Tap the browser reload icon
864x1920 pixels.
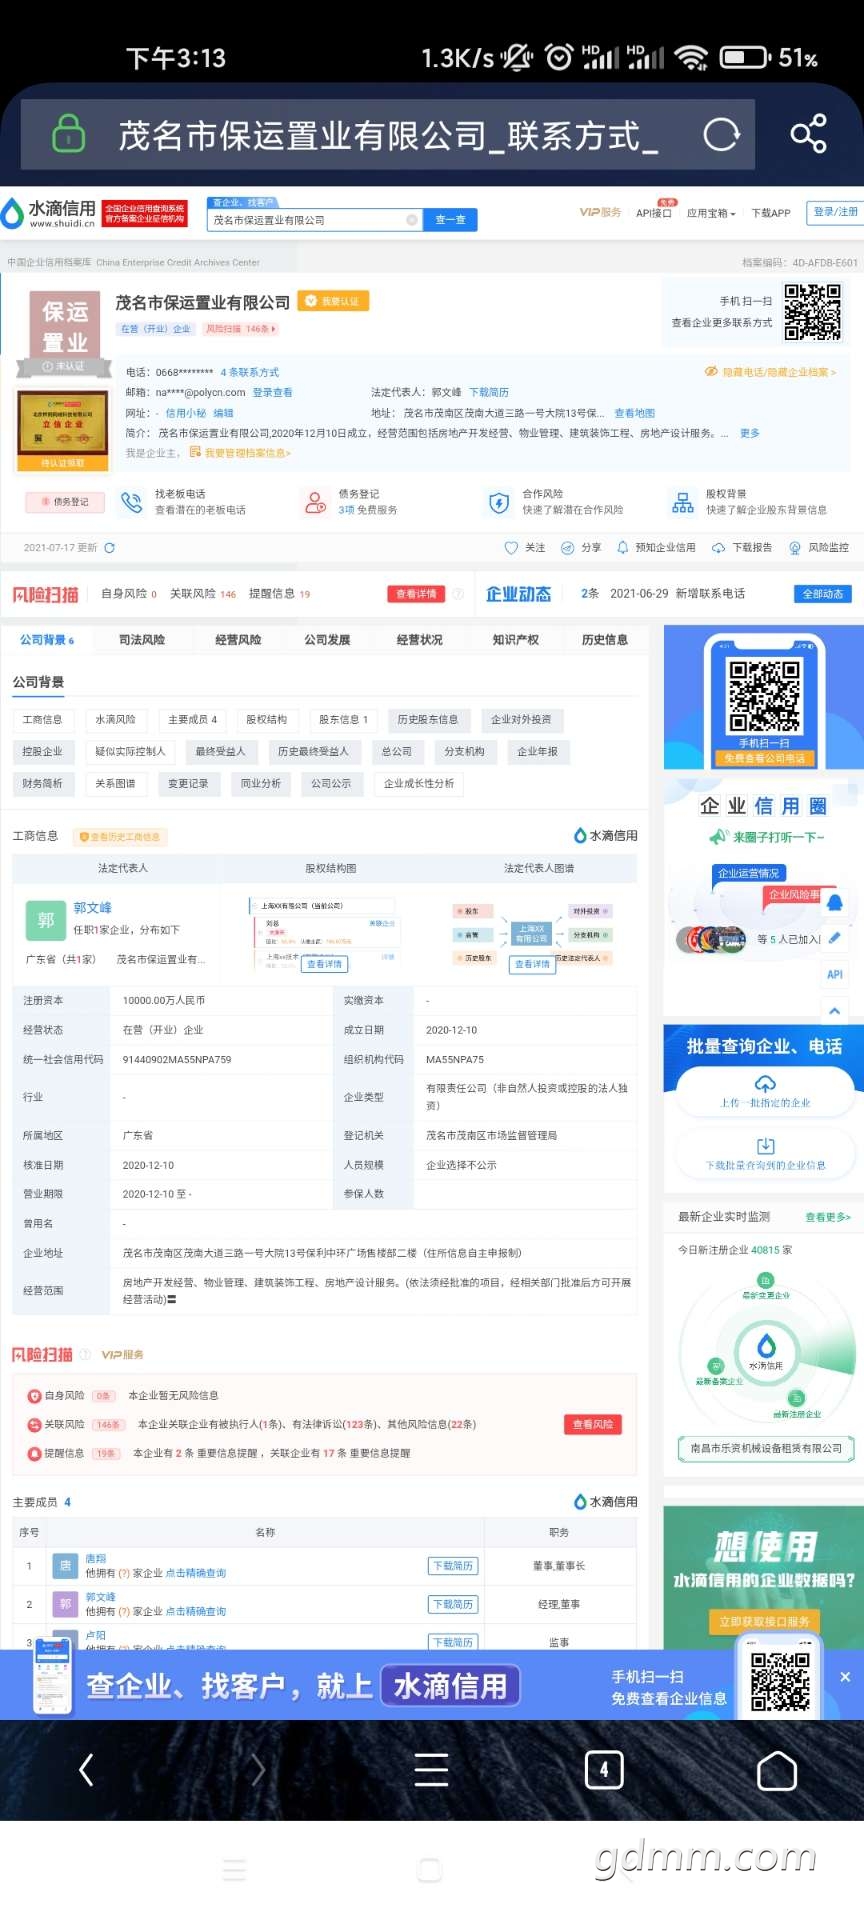coord(721,134)
